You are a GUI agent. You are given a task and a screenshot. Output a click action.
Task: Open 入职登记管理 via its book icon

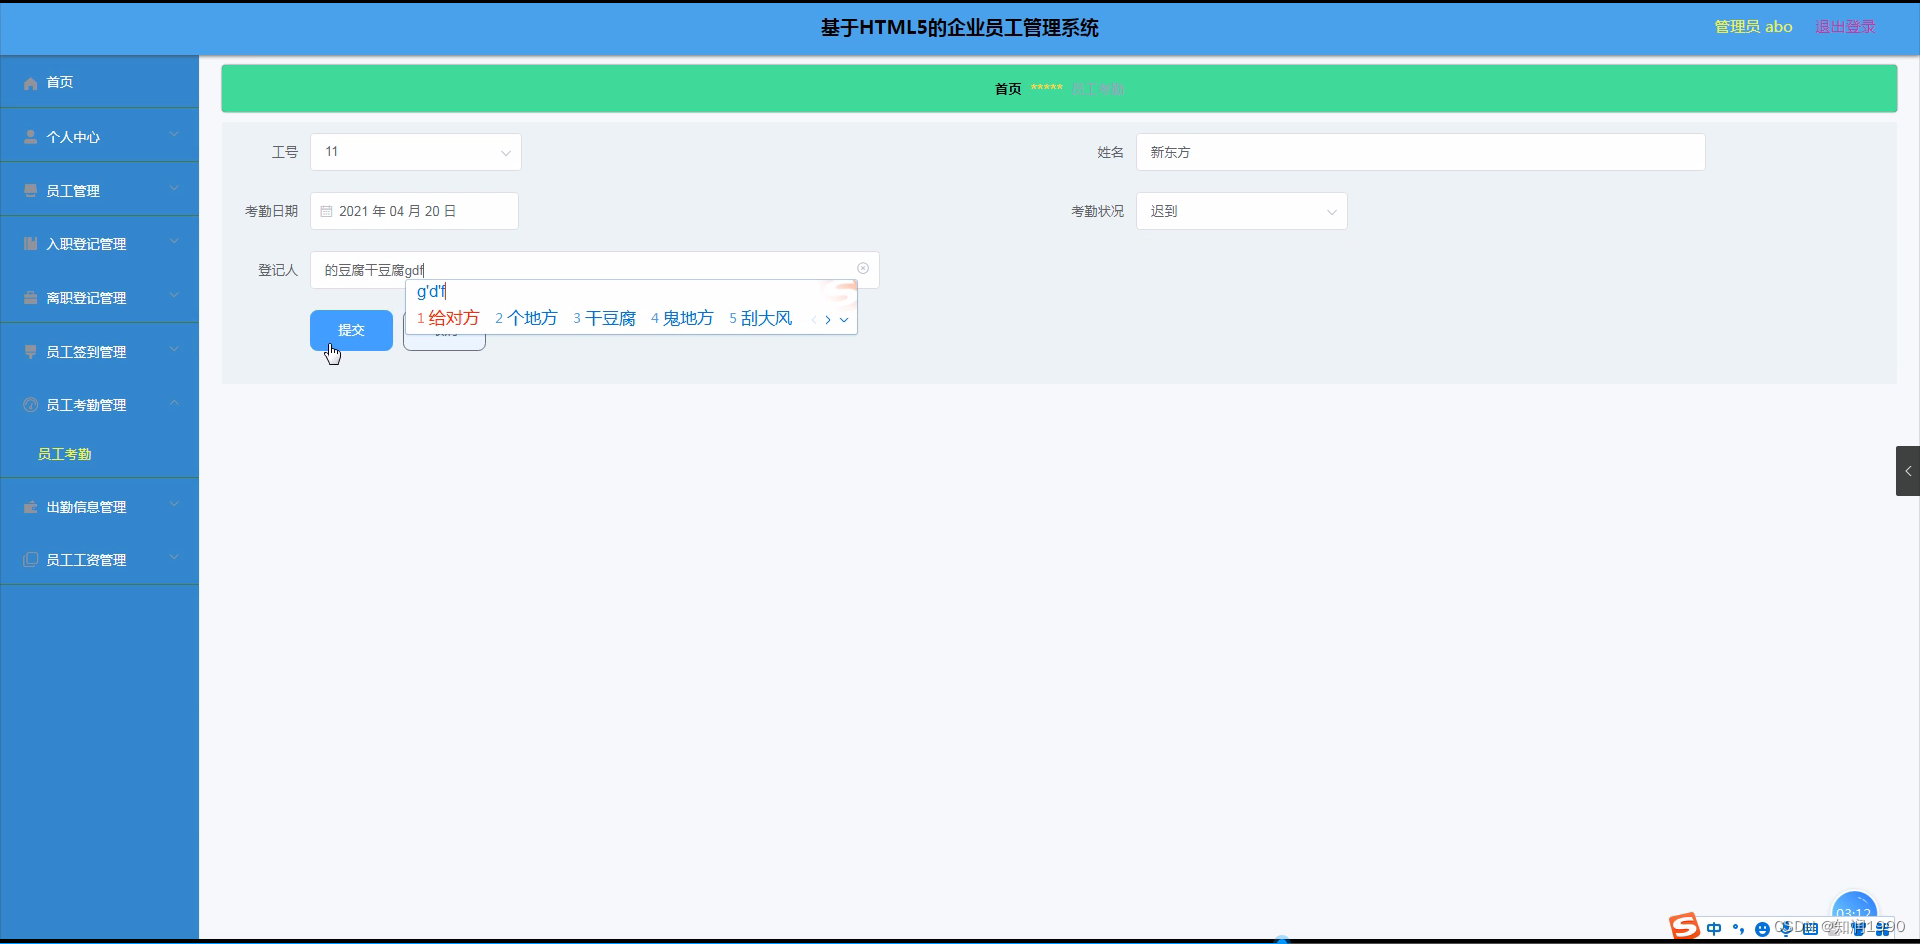(x=30, y=243)
